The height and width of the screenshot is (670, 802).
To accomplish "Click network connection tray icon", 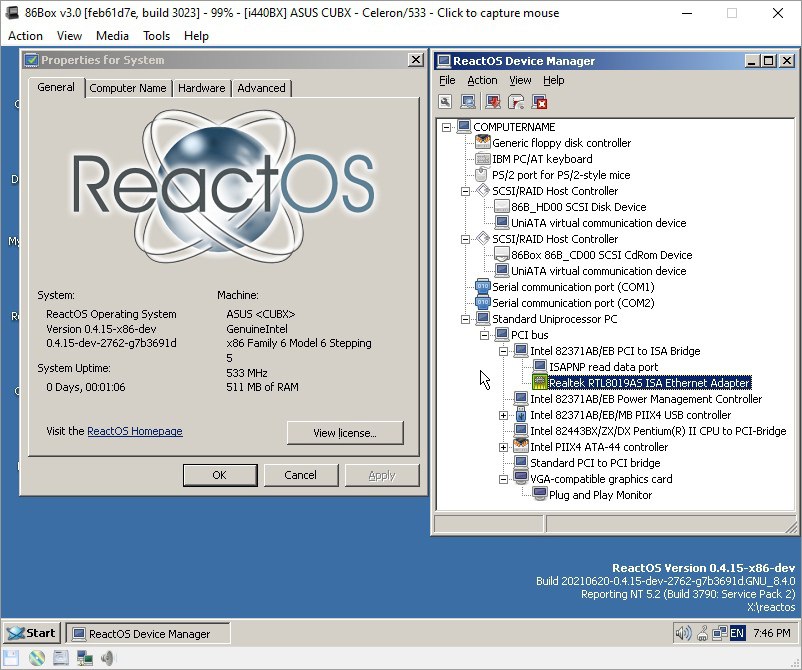I will [720, 634].
